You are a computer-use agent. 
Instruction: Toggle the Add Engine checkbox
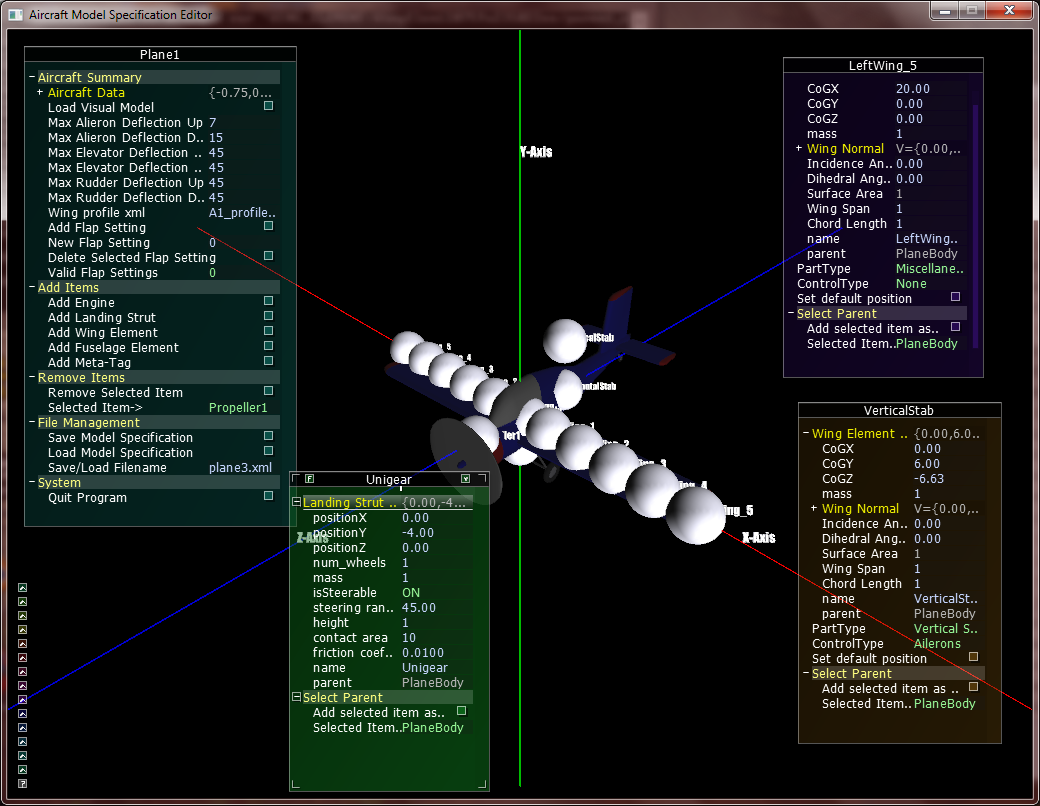click(x=267, y=302)
